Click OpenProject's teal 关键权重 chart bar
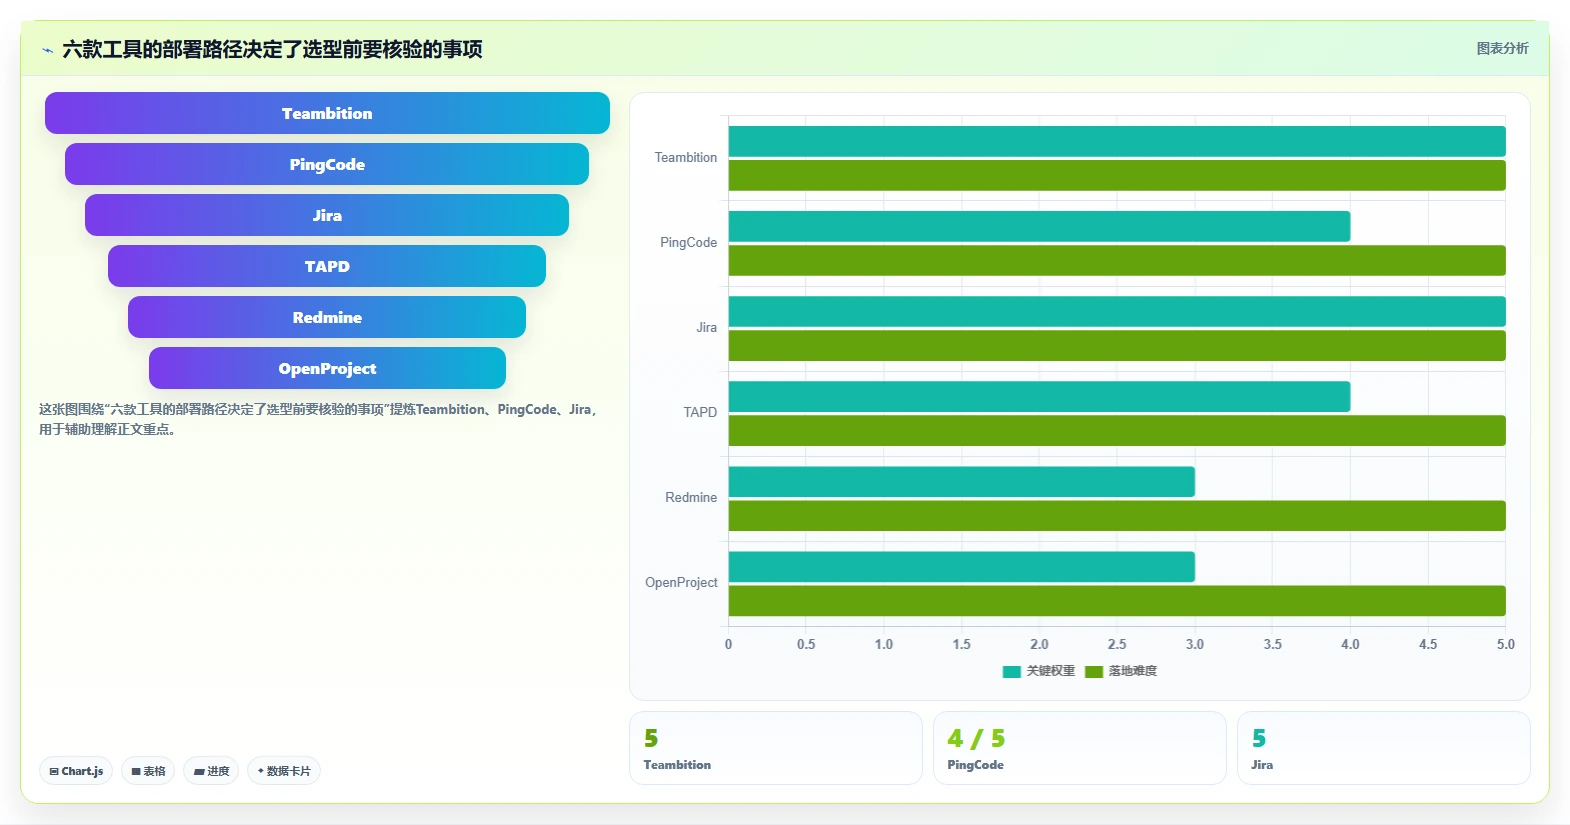Screen dimensions: 1570x825 962,566
